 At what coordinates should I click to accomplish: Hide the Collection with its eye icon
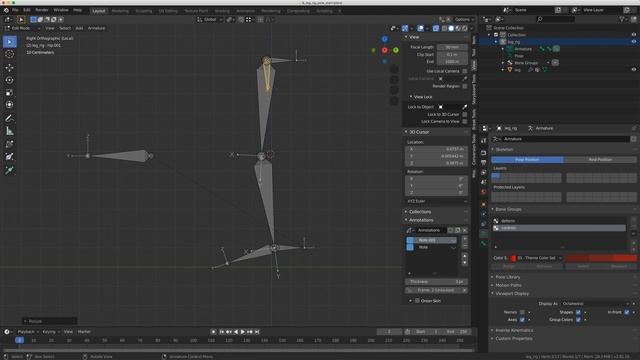coord(633,35)
